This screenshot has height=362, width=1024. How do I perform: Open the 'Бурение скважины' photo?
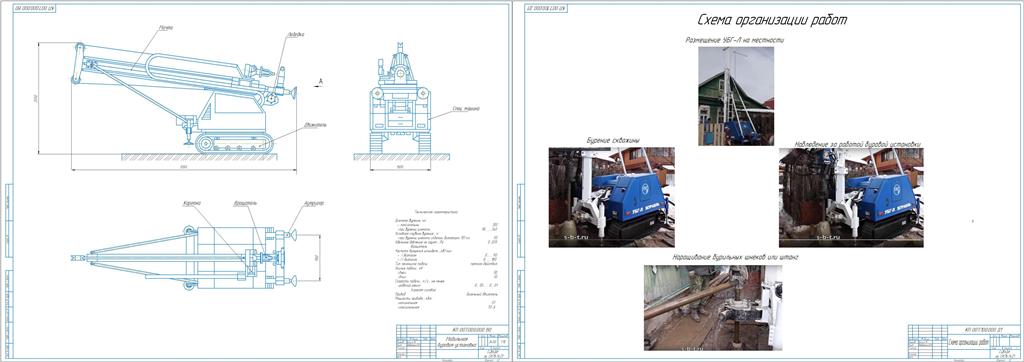612,197
